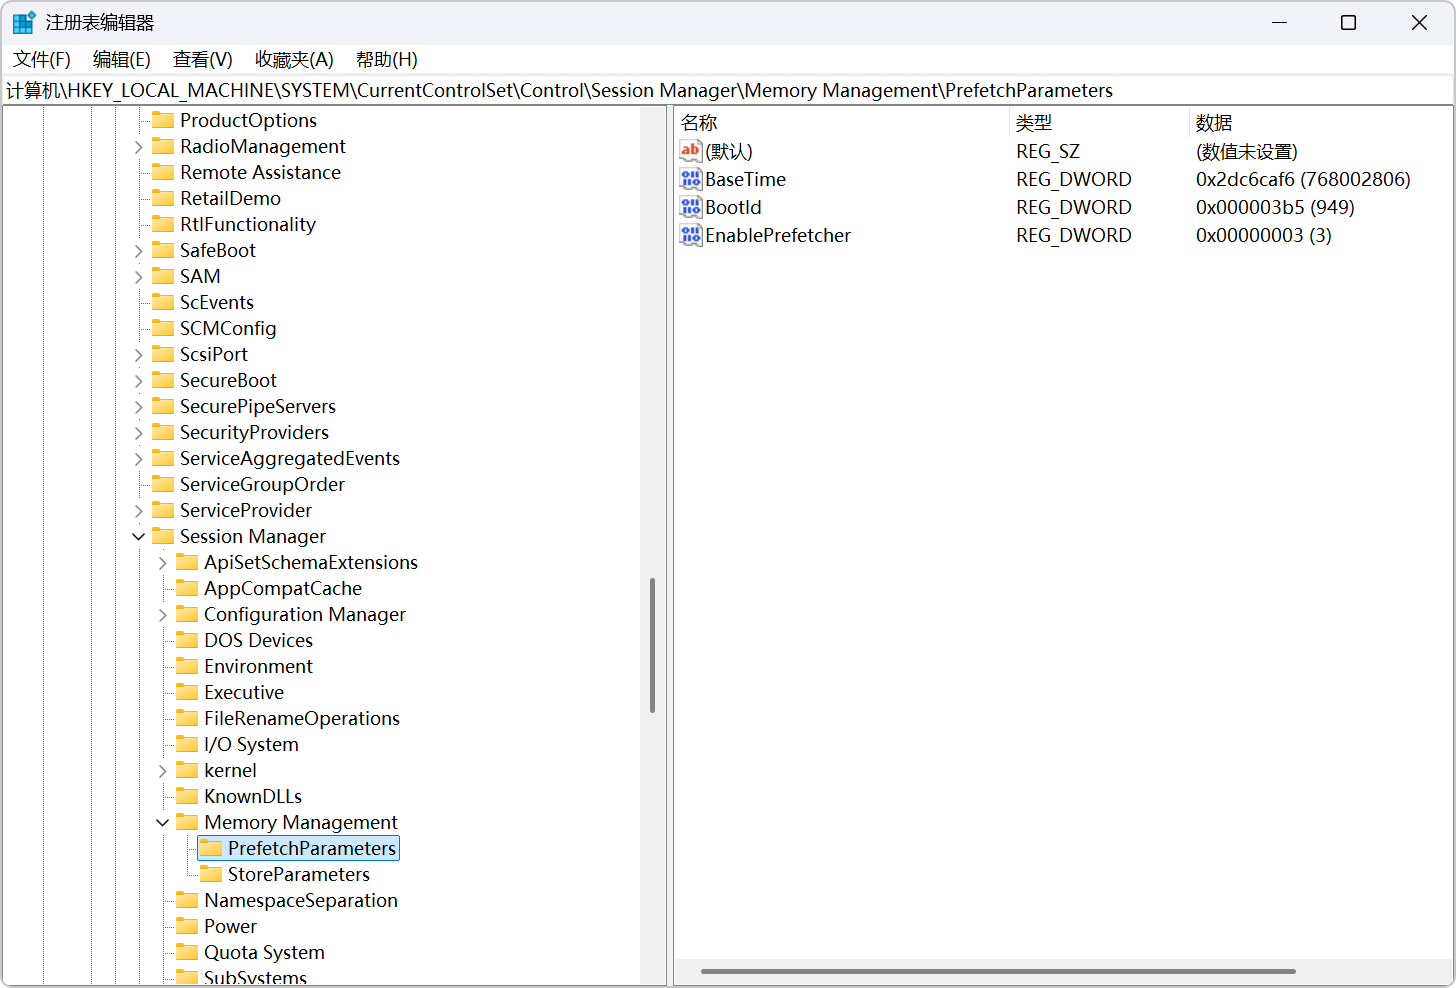Click the REG_DWORD icon beside BootId
1456x988 pixels.
690,207
